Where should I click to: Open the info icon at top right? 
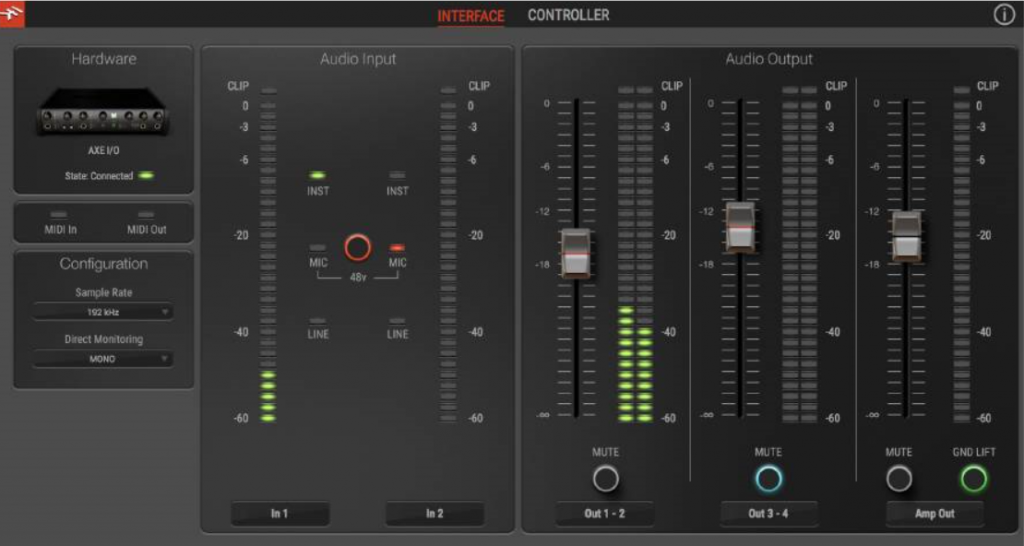[1004, 15]
